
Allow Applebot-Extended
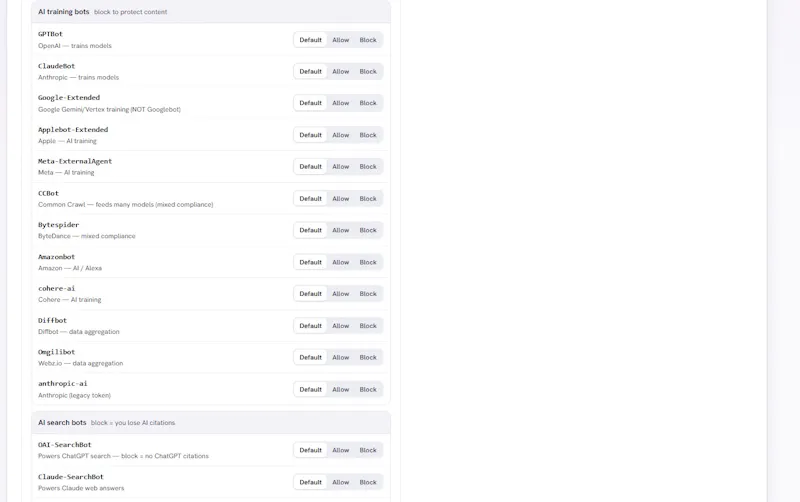point(341,135)
